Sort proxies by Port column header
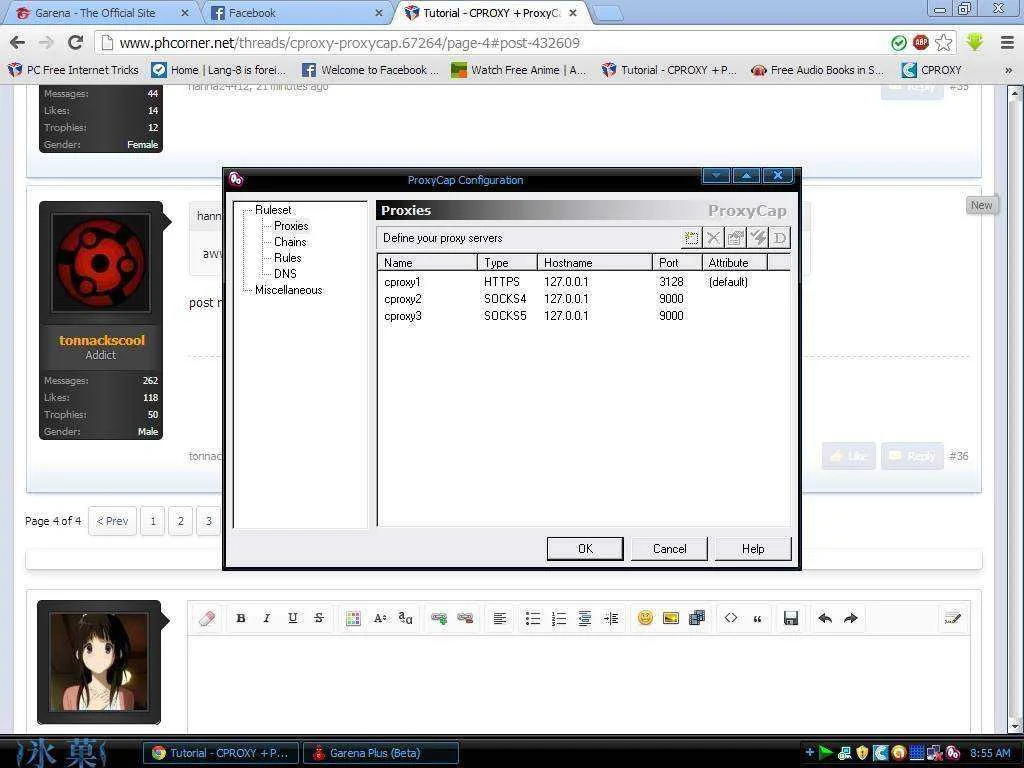This screenshot has height=768, width=1024. point(677,263)
